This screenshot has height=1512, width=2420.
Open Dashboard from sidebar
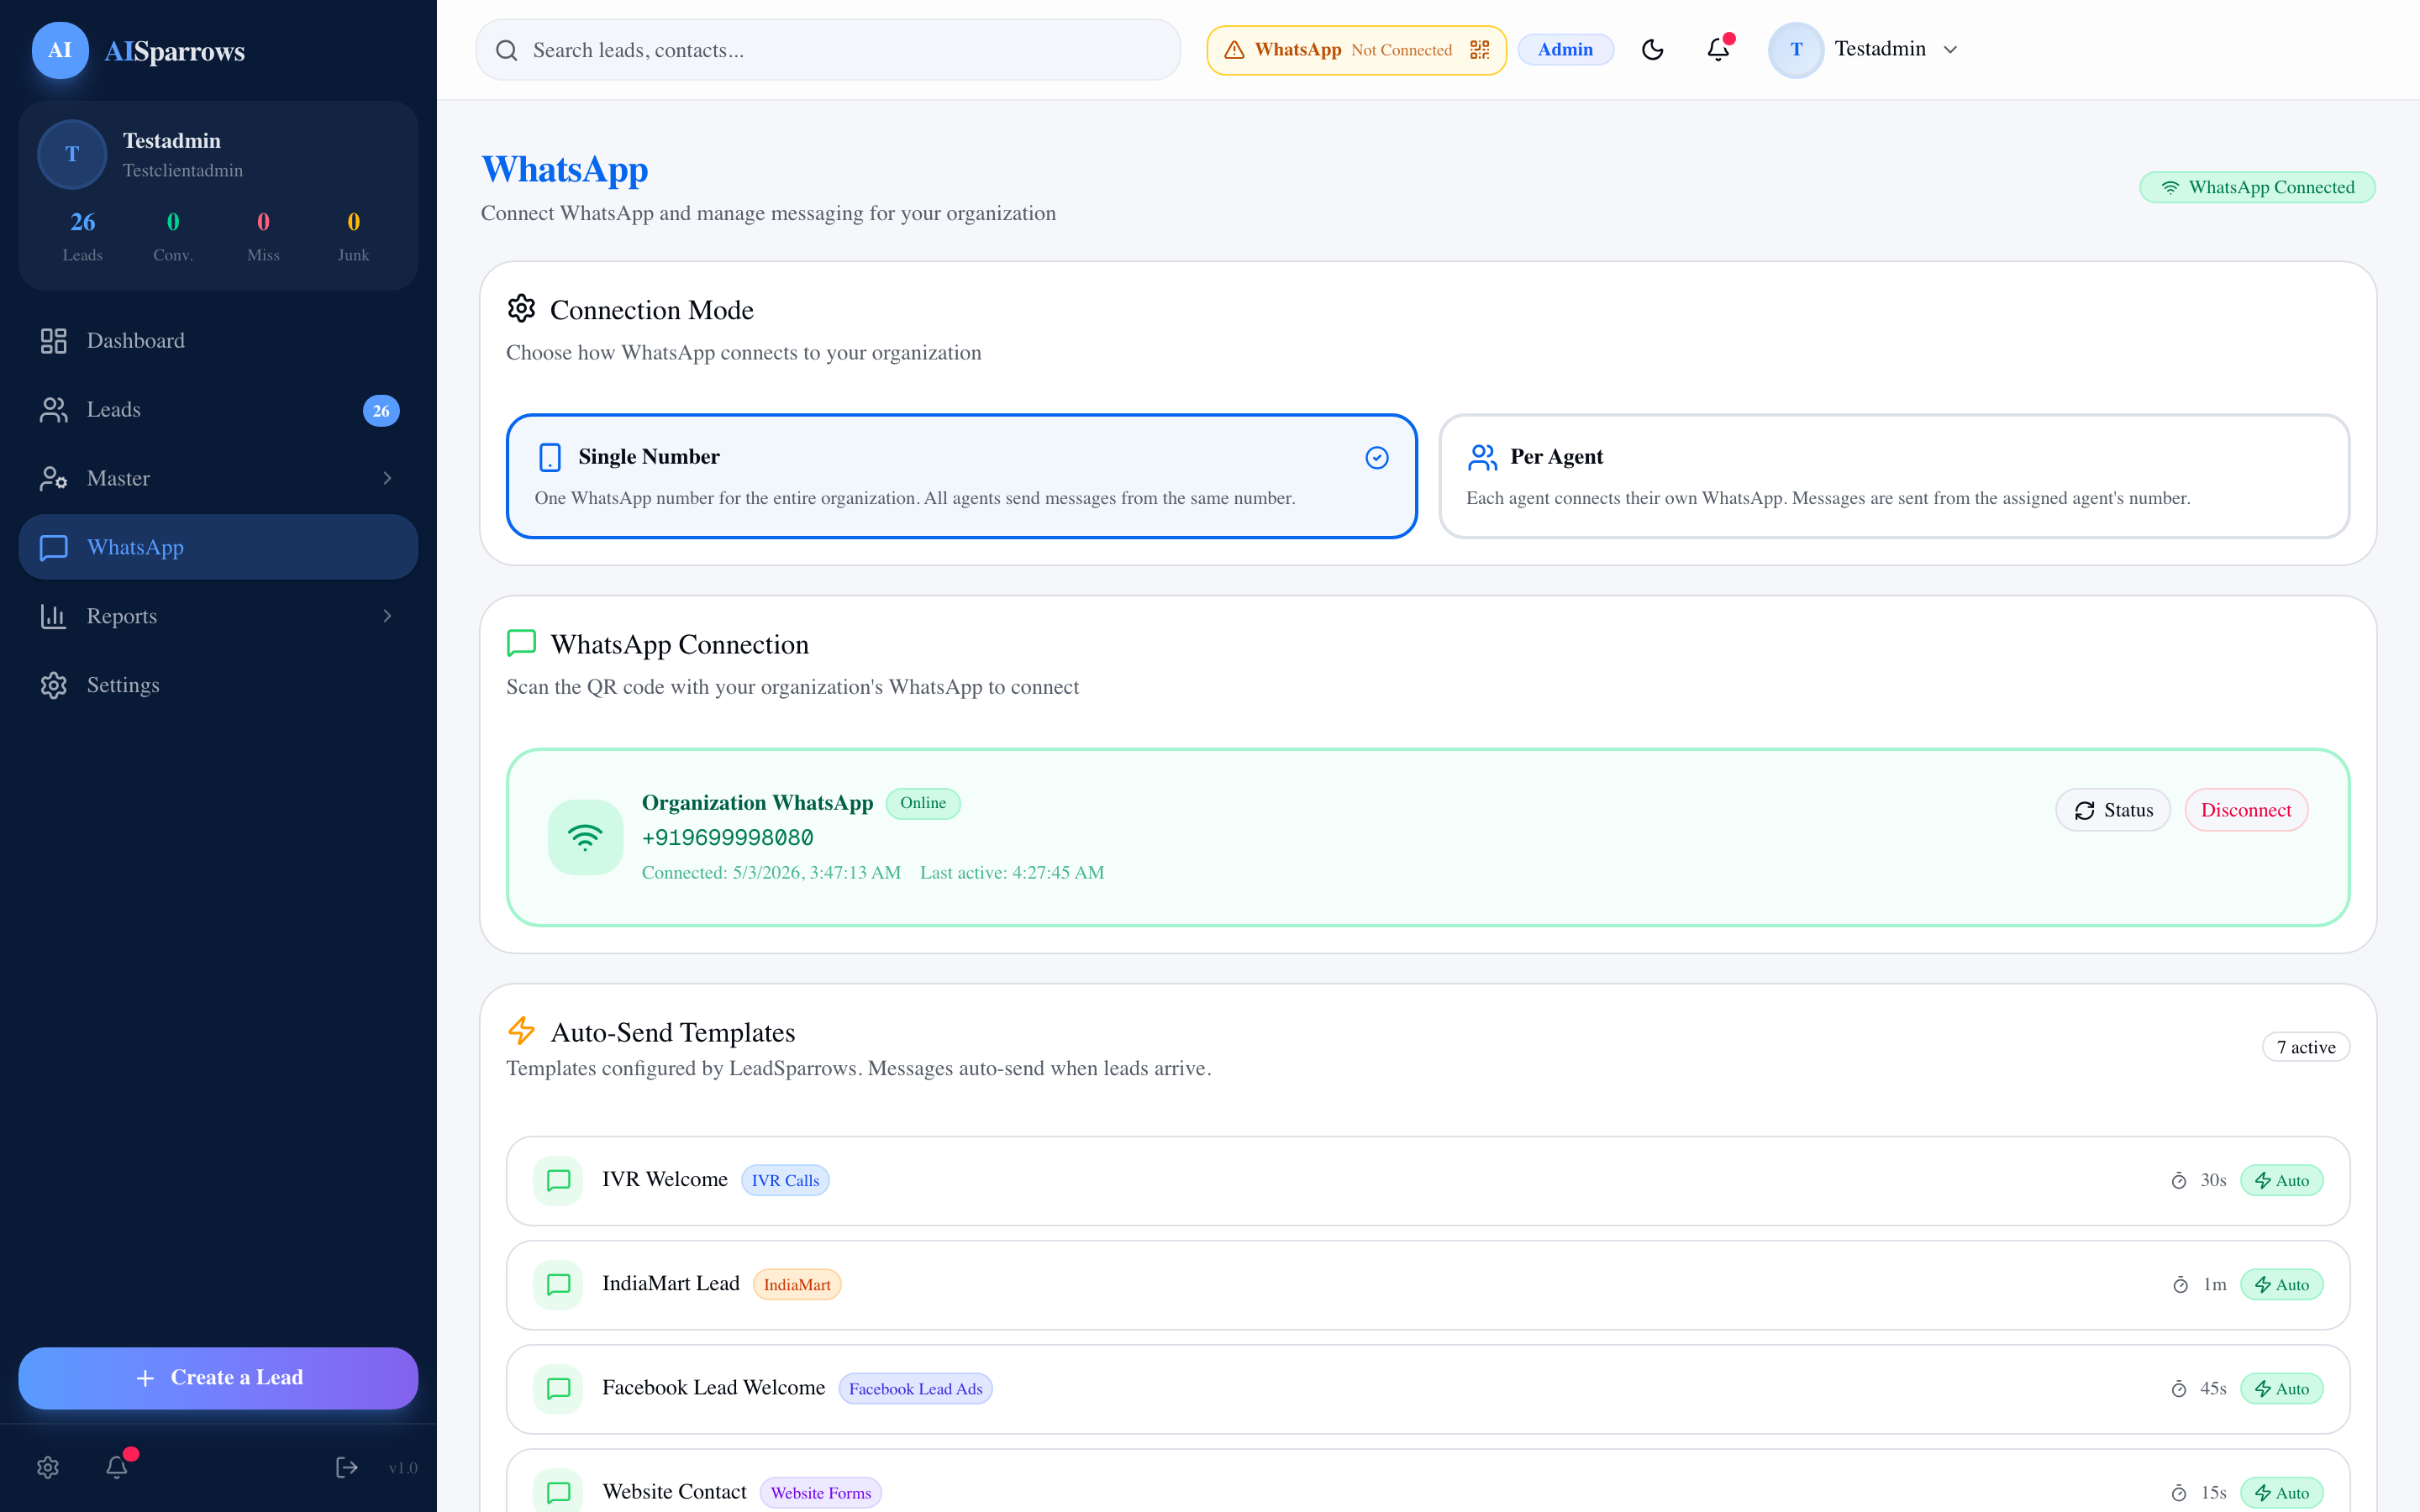tap(218, 341)
